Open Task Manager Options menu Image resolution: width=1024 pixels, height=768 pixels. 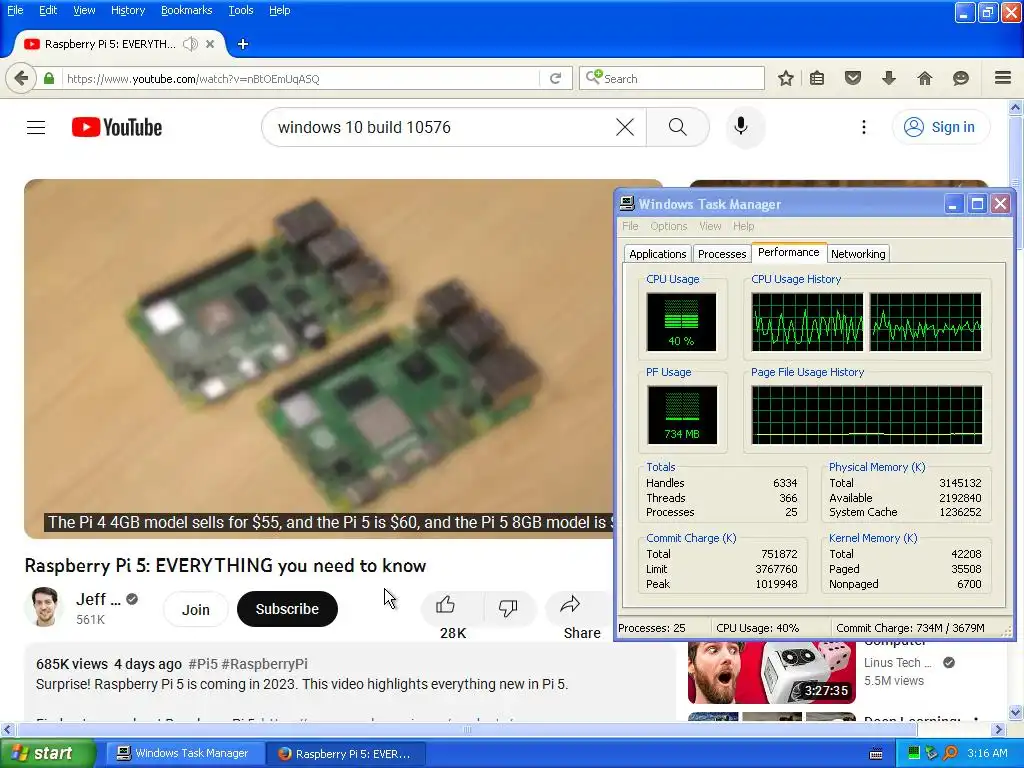tap(668, 226)
